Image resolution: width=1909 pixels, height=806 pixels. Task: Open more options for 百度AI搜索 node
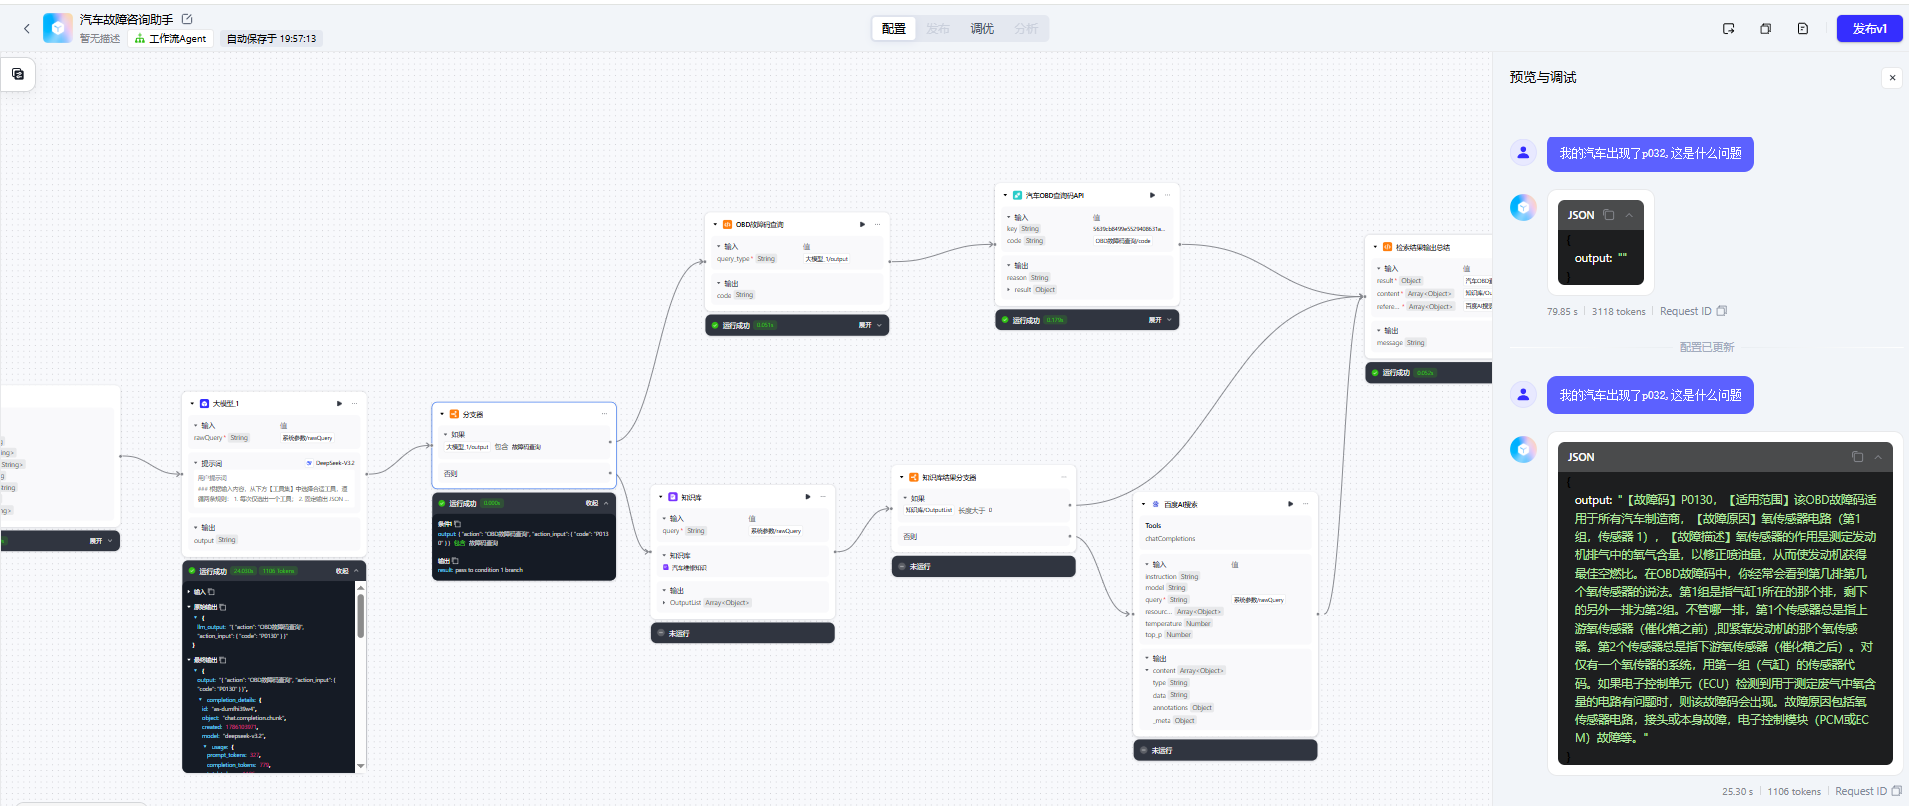click(1306, 504)
